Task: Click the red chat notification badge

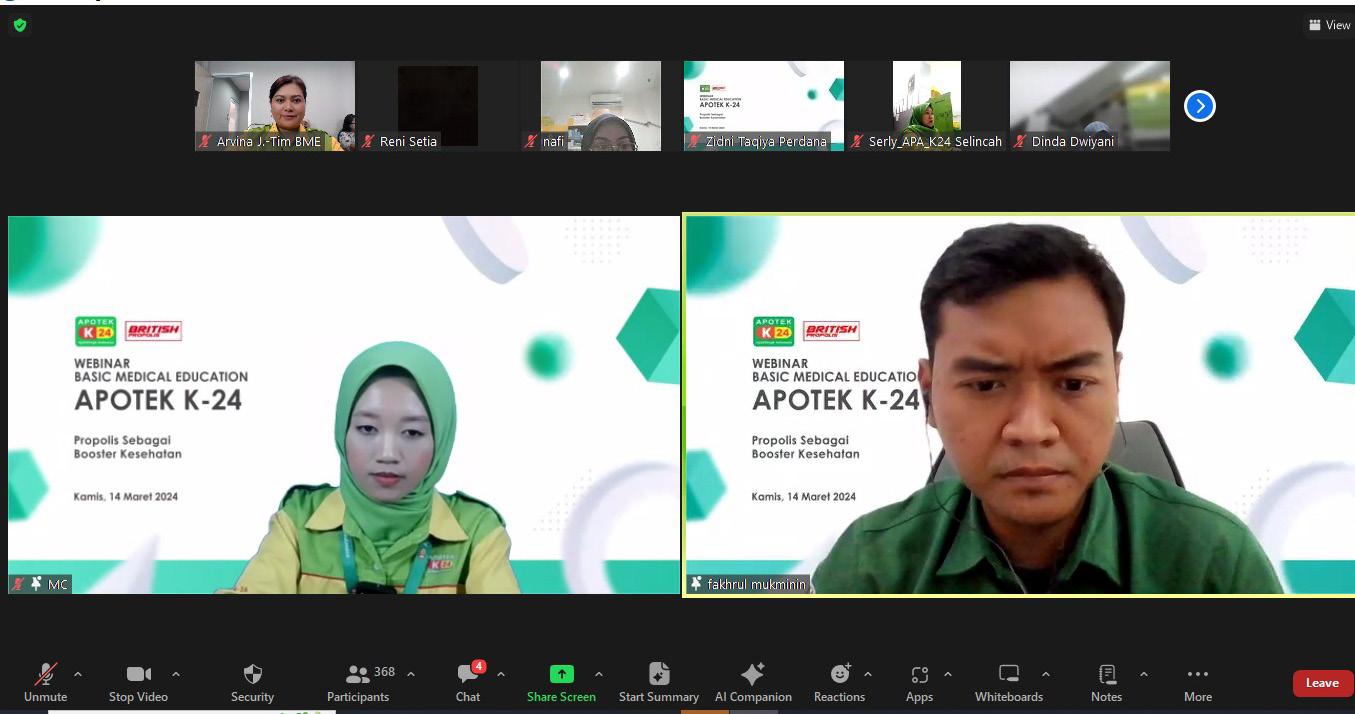Action: pos(479,666)
